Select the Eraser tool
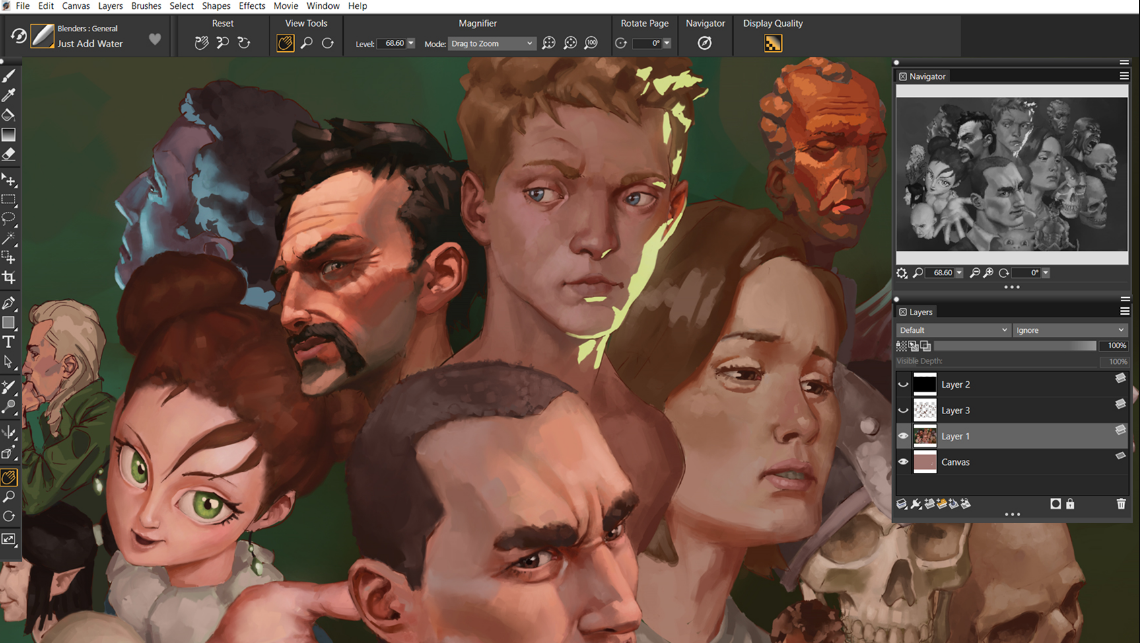The image size is (1140, 643). [9, 154]
